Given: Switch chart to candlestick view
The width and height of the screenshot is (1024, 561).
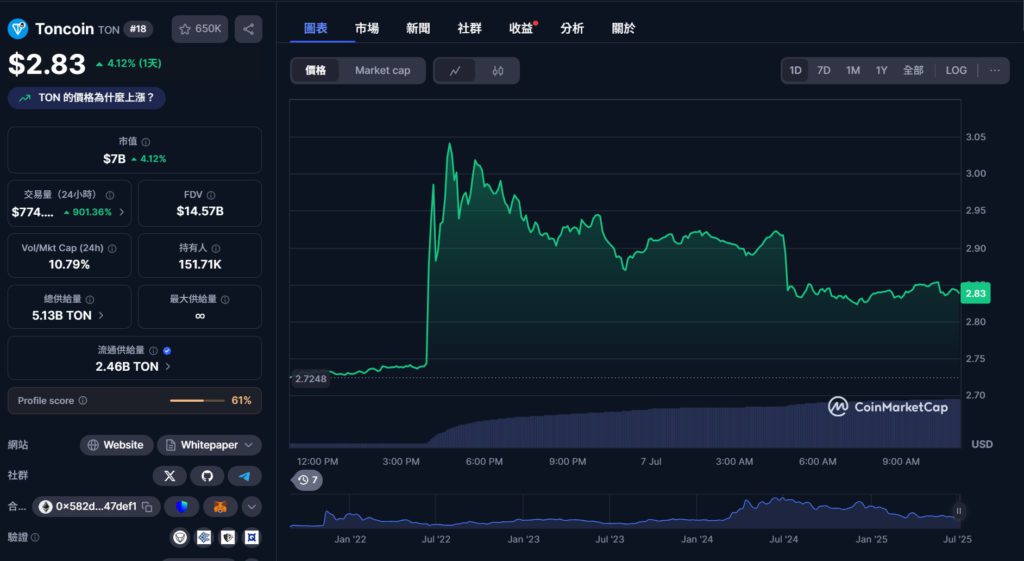Looking at the screenshot, I should pyautogui.click(x=497, y=71).
